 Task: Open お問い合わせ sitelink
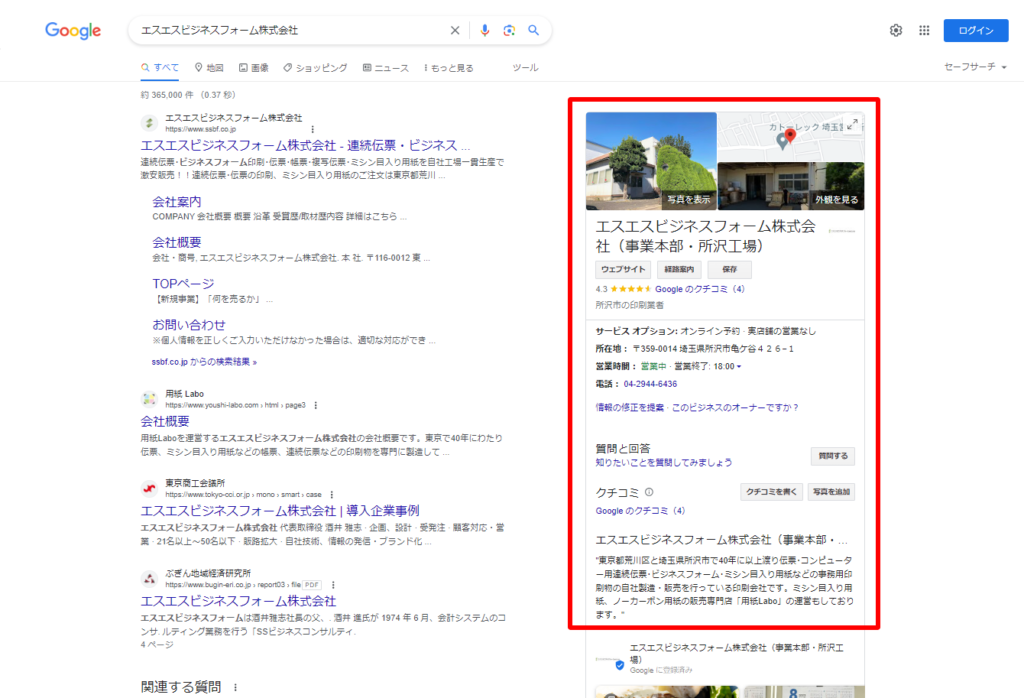(189, 325)
